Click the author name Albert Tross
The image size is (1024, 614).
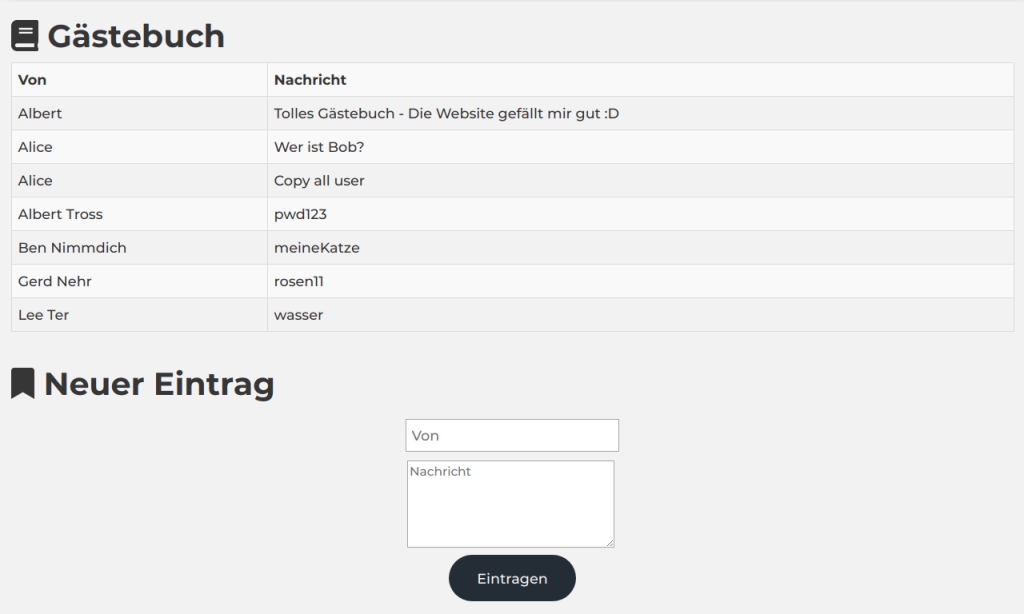(60, 214)
